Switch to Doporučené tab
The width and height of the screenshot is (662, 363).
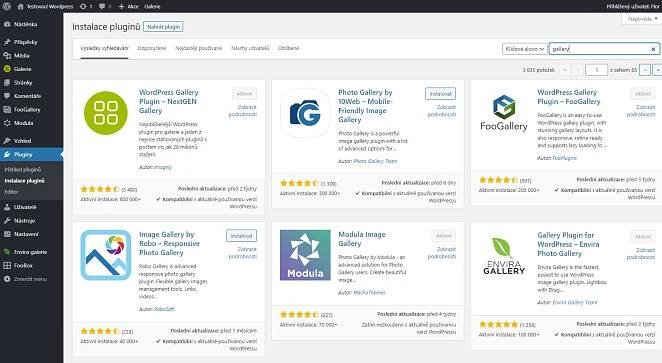point(152,48)
